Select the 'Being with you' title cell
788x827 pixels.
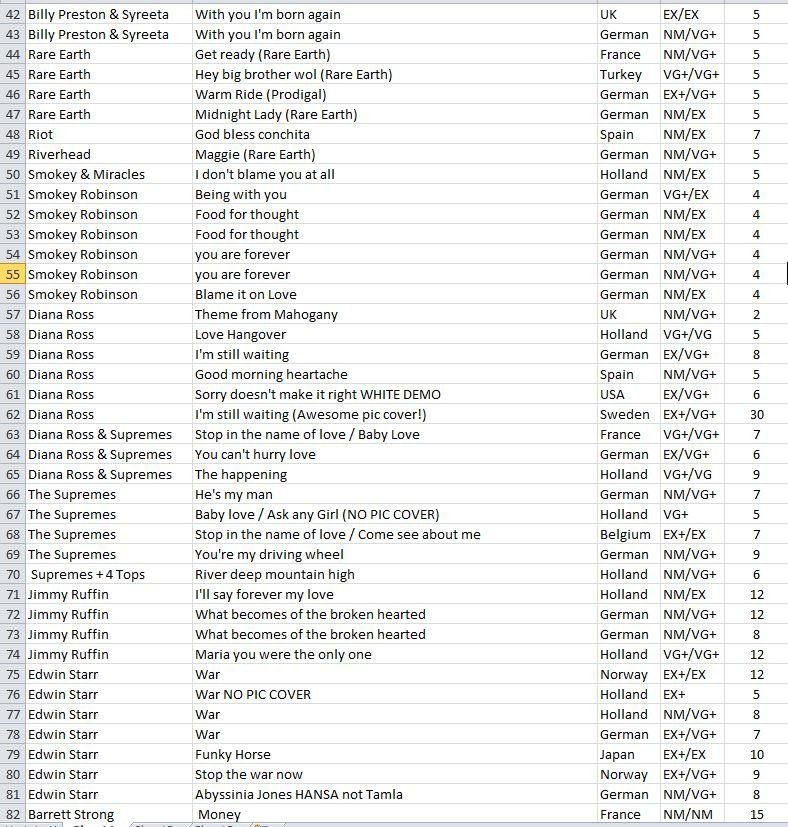pos(395,195)
